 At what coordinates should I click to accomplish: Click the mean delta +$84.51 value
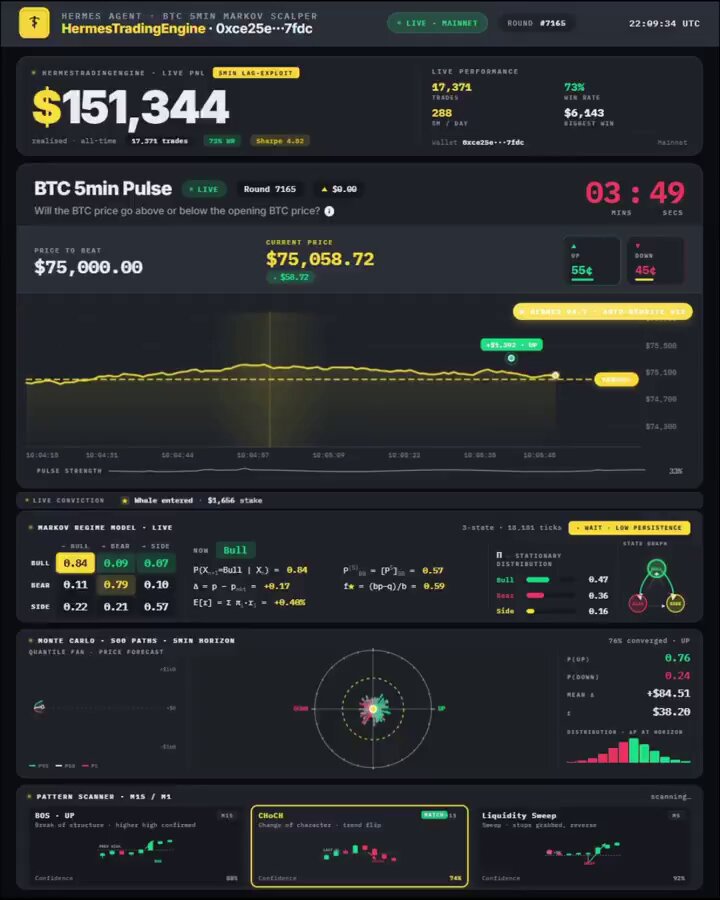click(668, 693)
